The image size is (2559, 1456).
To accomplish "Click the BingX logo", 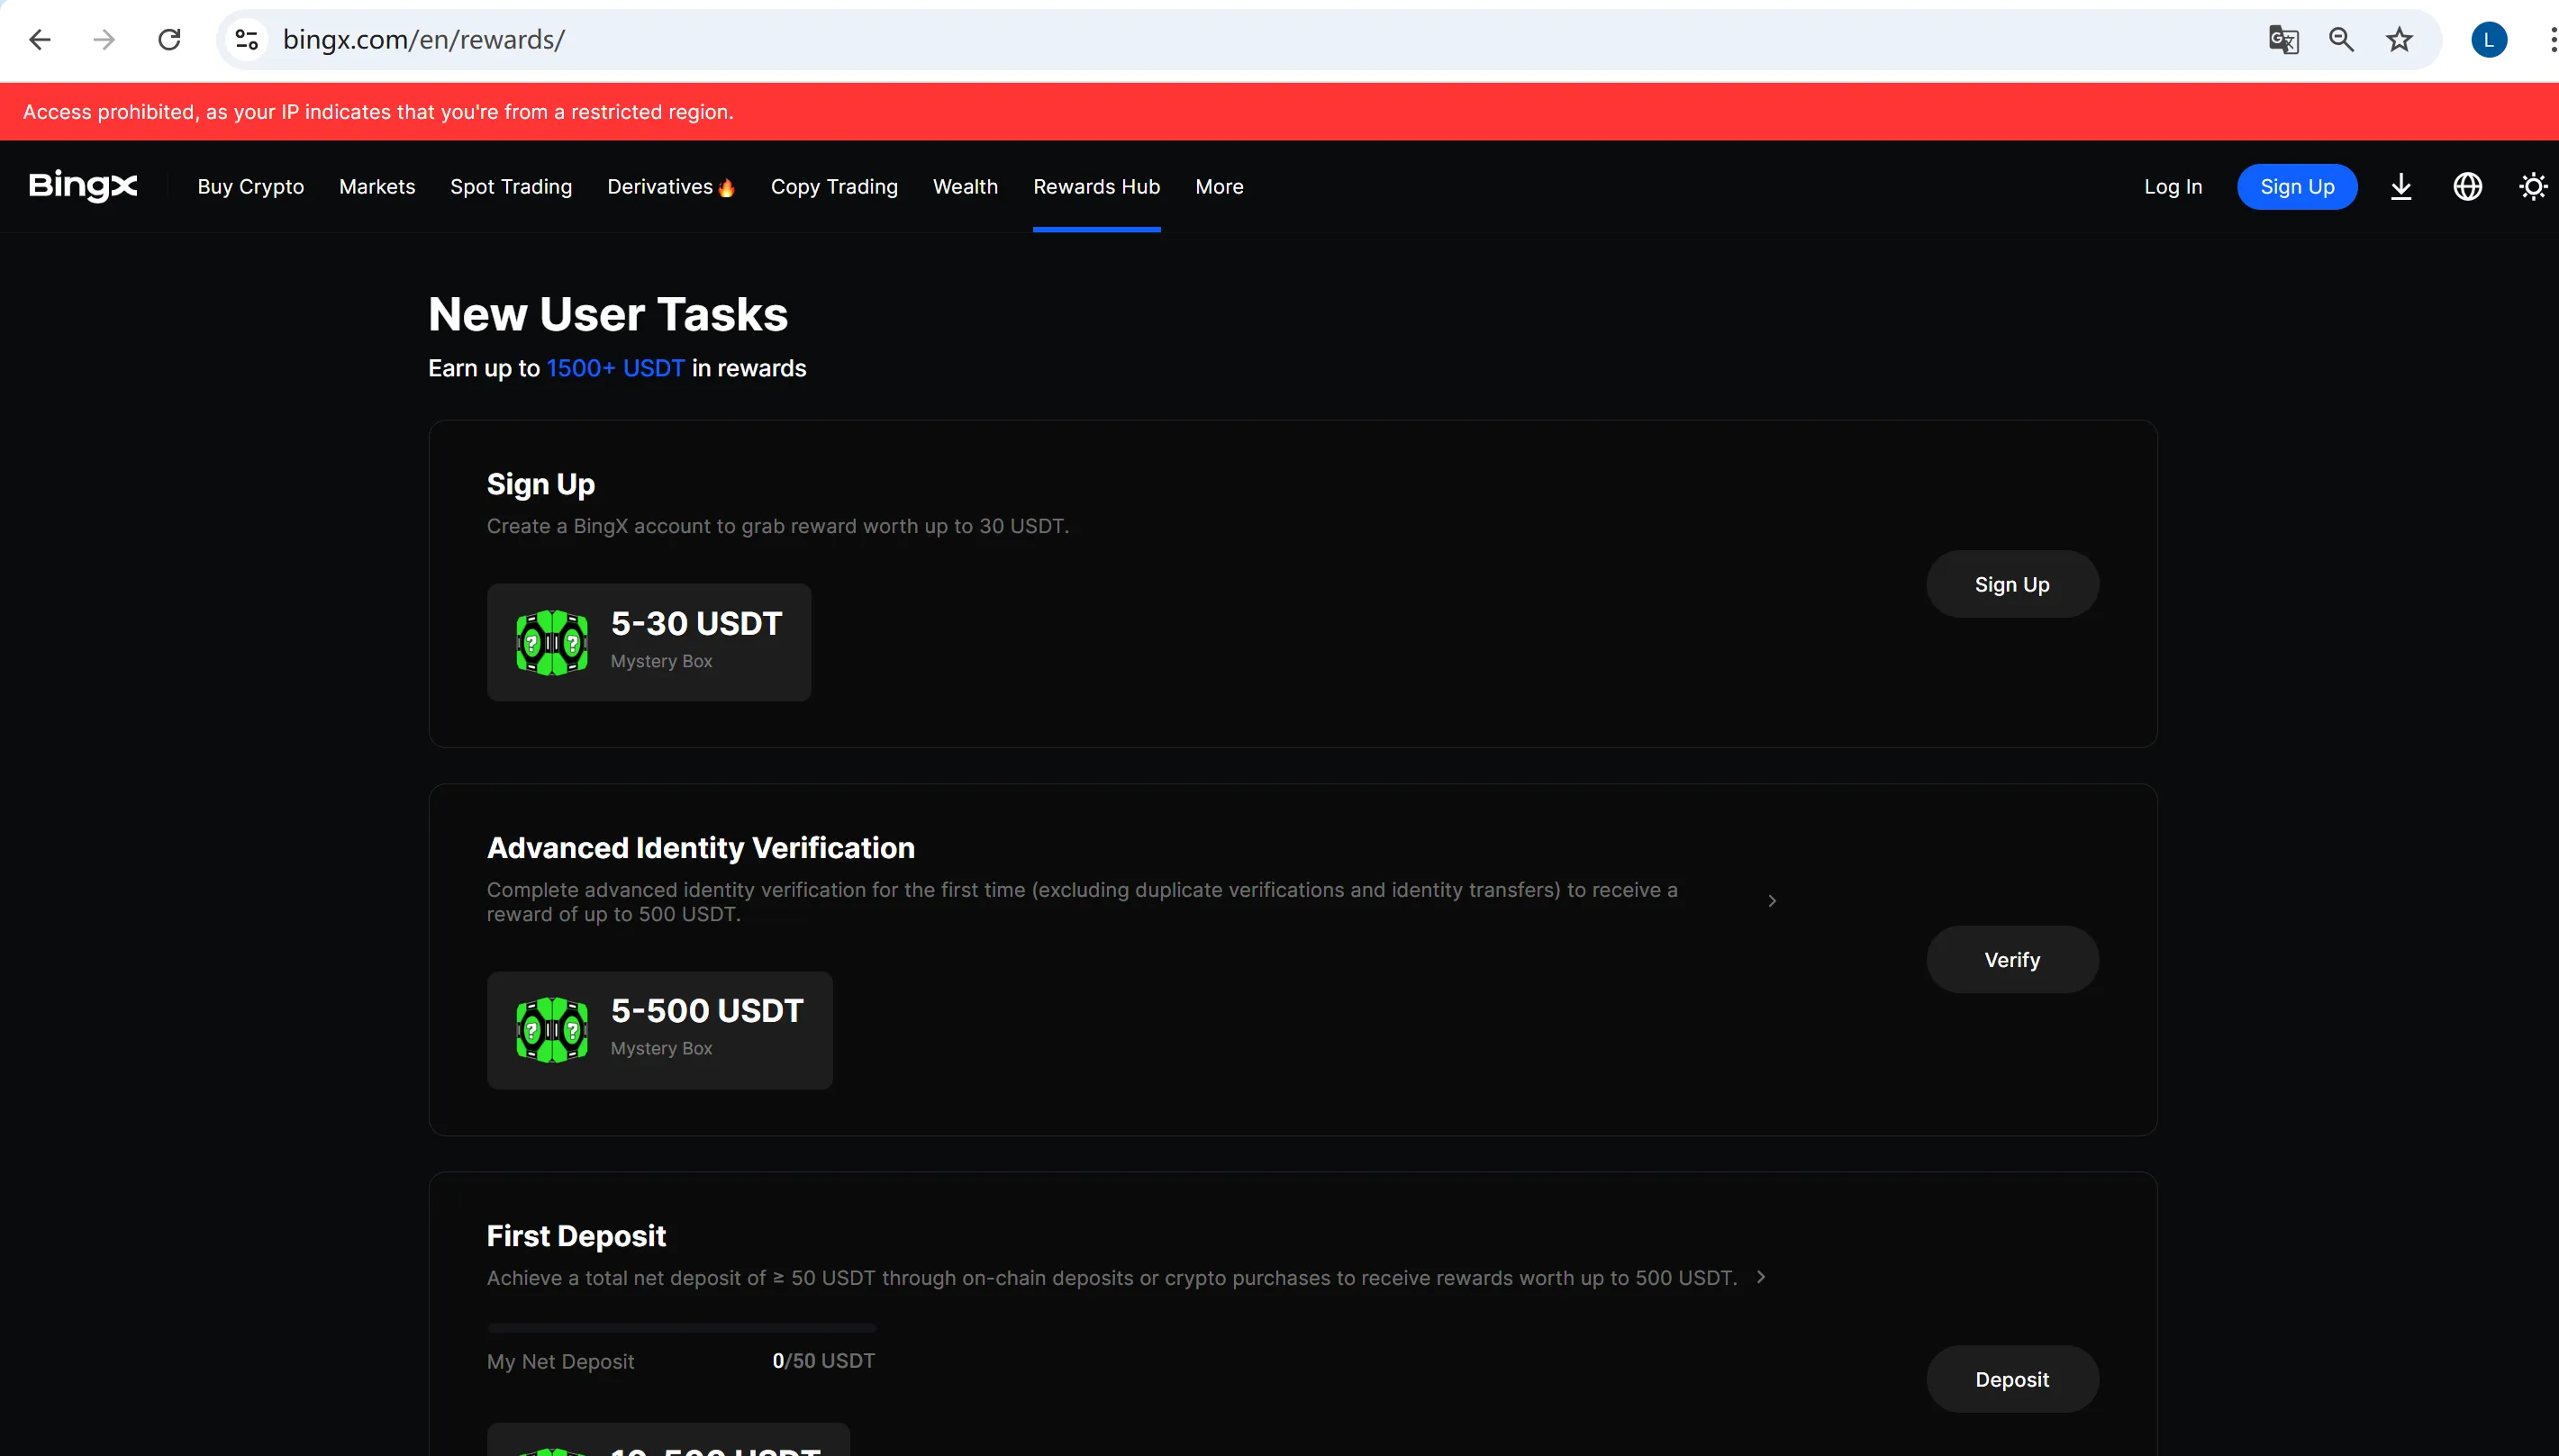I will click(x=83, y=186).
